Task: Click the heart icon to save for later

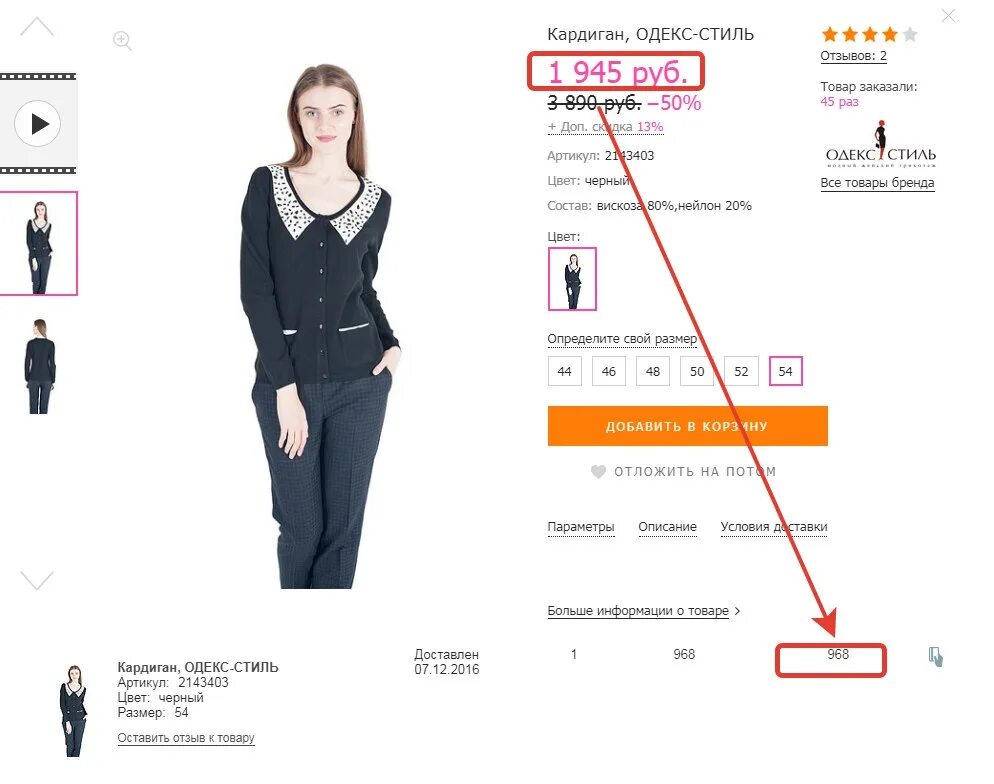Action: click(598, 472)
